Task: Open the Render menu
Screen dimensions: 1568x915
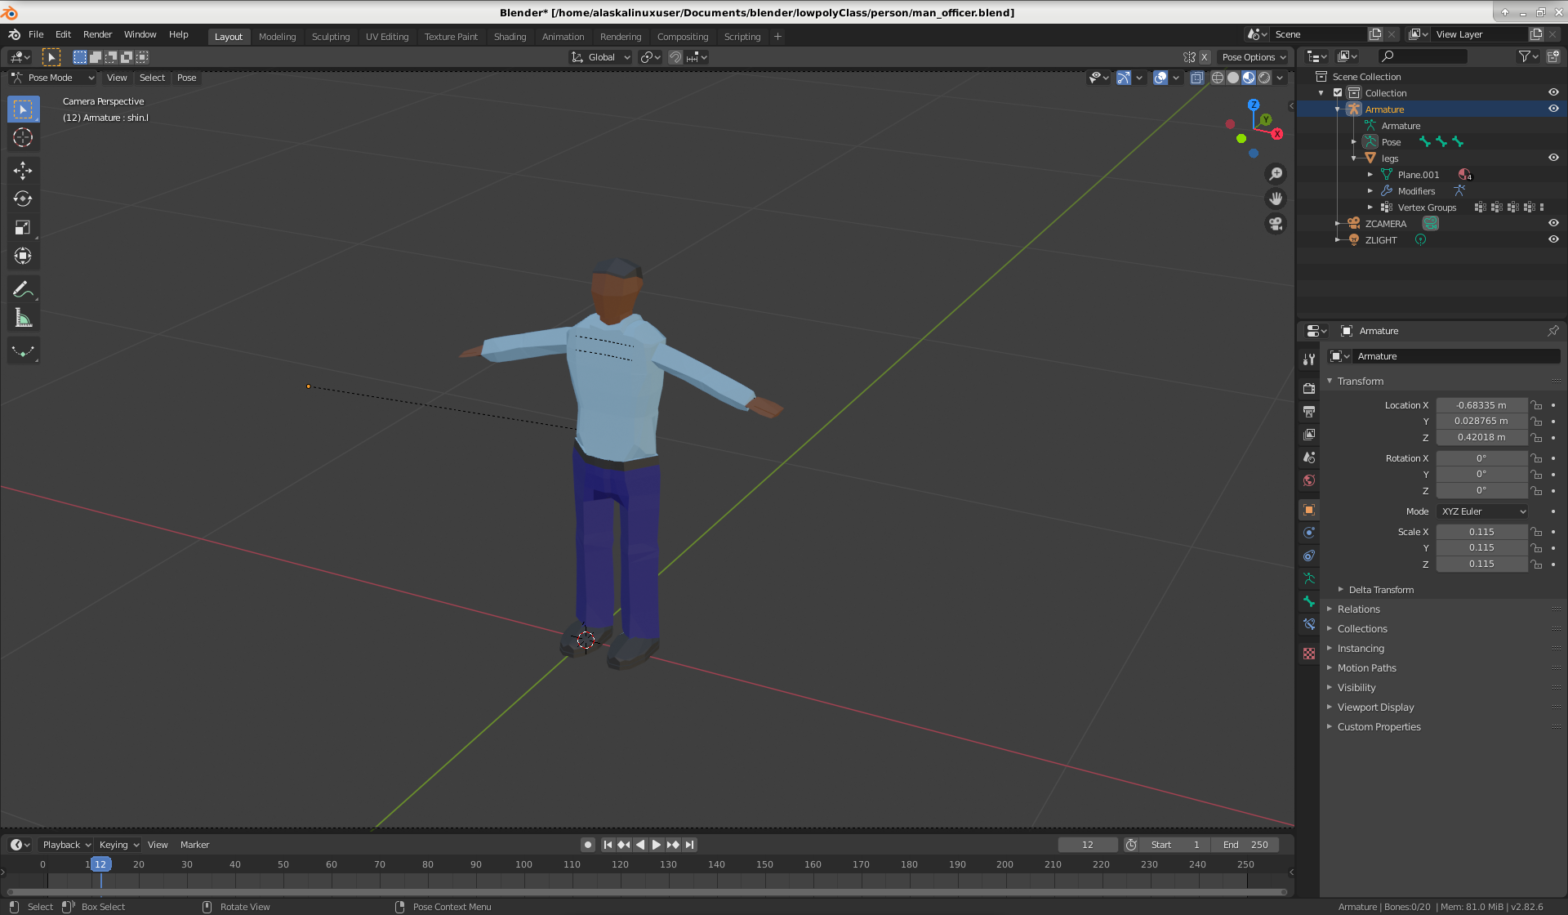Action: (97, 34)
